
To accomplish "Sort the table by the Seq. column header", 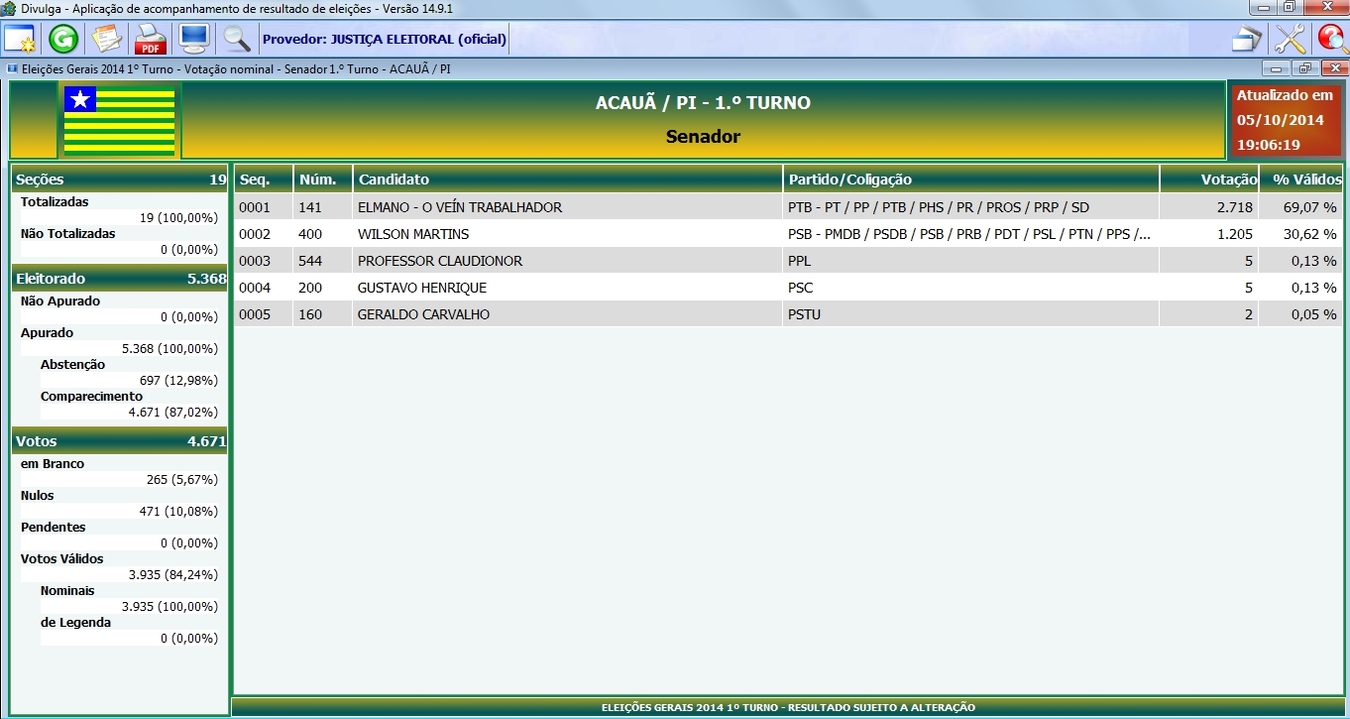I will [x=264, y=179].
